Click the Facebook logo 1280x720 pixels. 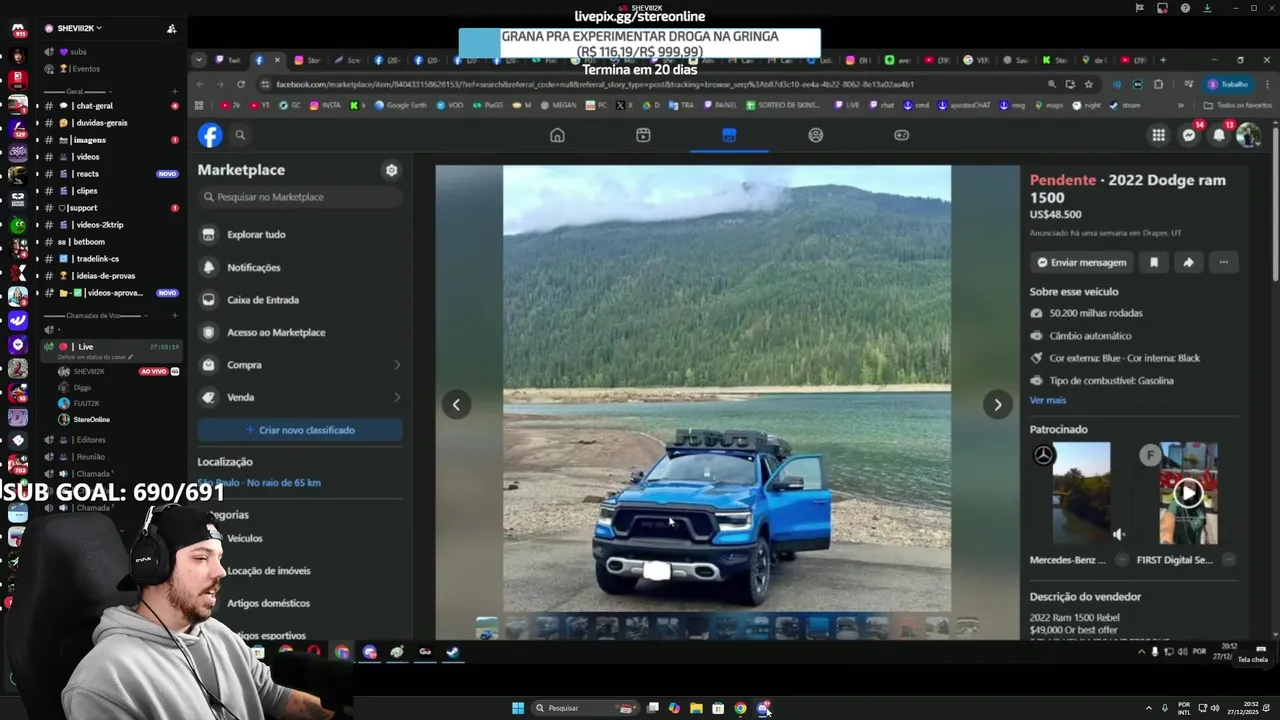click(x=210, y=135)
